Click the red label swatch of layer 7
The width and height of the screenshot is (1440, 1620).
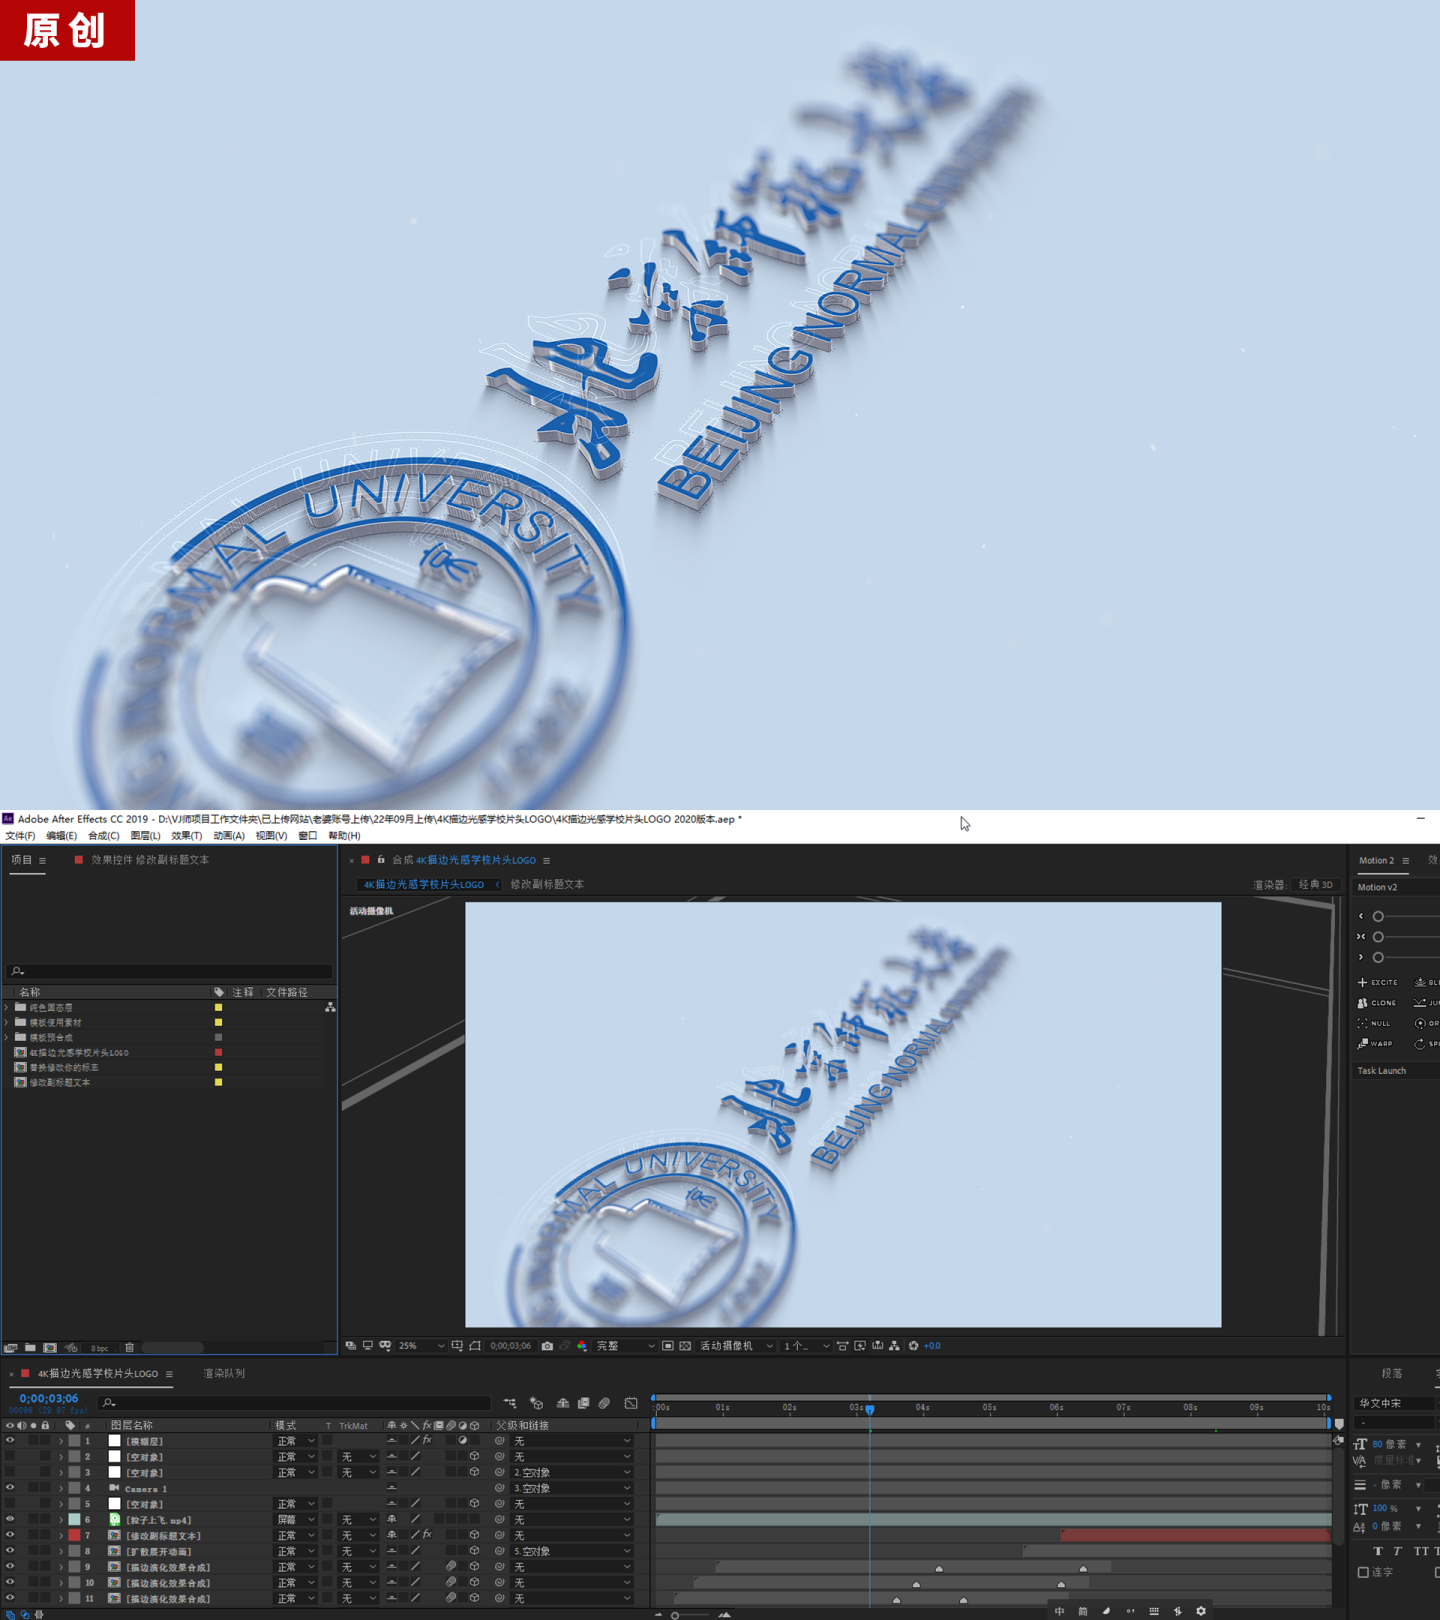pos(74,1535)
